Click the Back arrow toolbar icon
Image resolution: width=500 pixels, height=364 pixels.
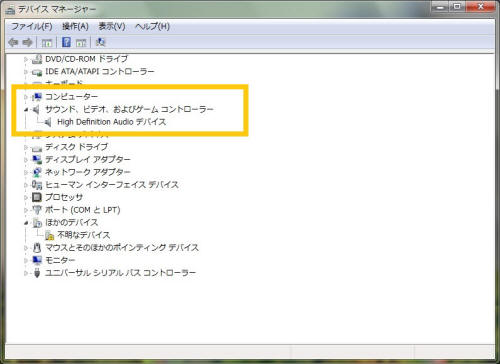(13, 42)
